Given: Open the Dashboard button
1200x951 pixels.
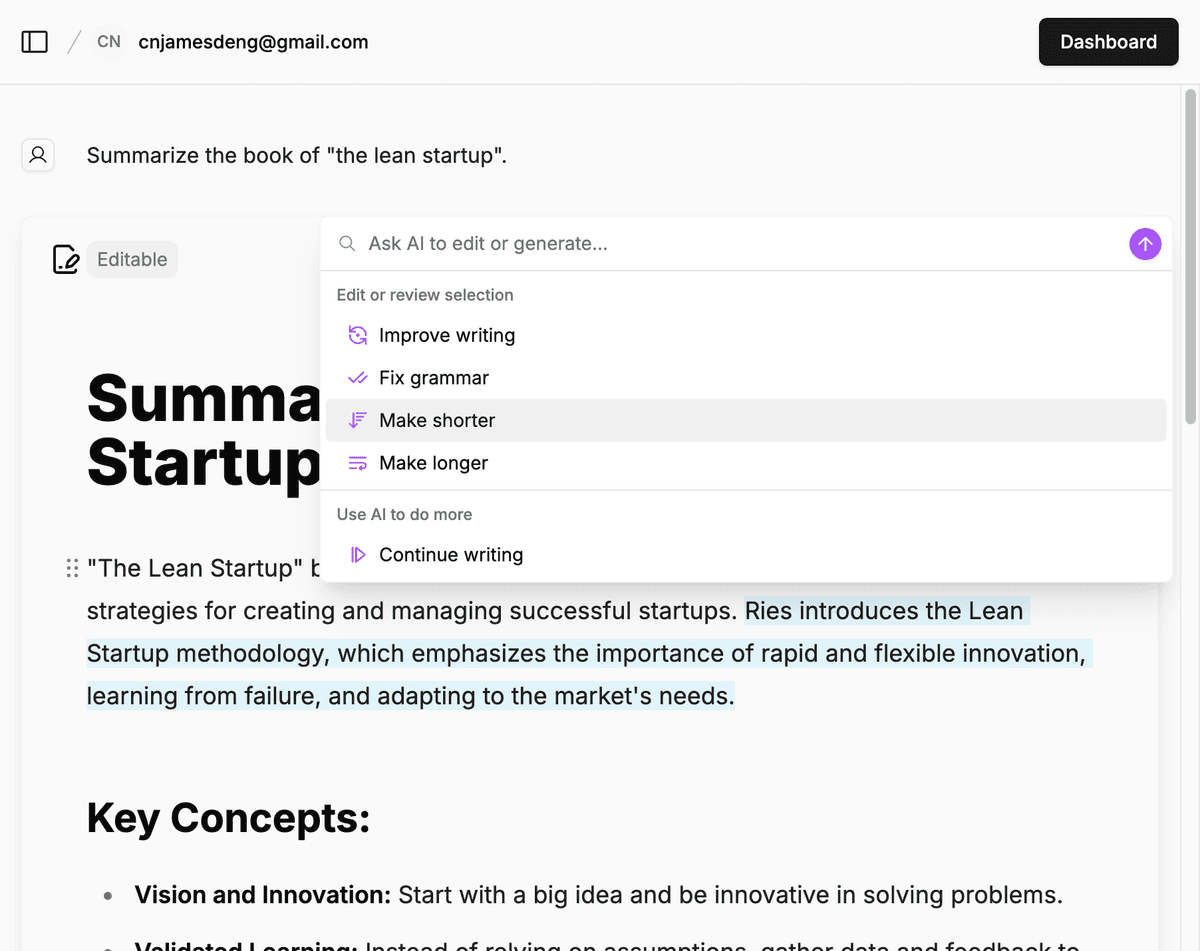Looking at the screenshot, I should click(1108, 42).
